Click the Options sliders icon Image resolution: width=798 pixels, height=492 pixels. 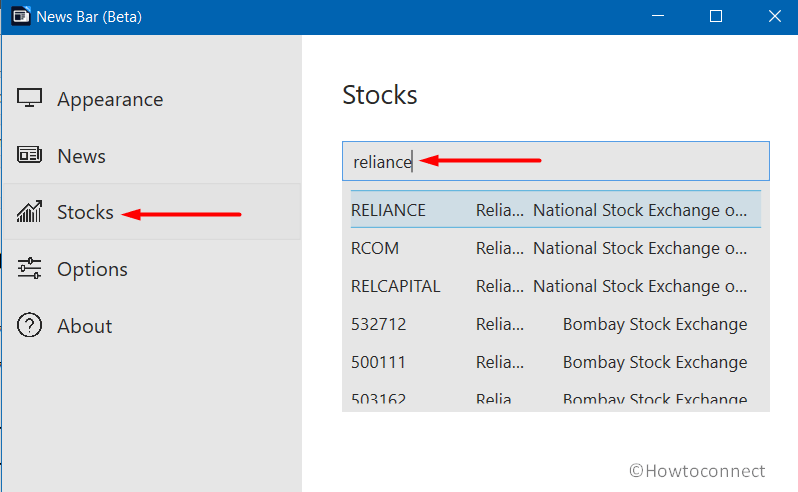(x=29, y=268)
